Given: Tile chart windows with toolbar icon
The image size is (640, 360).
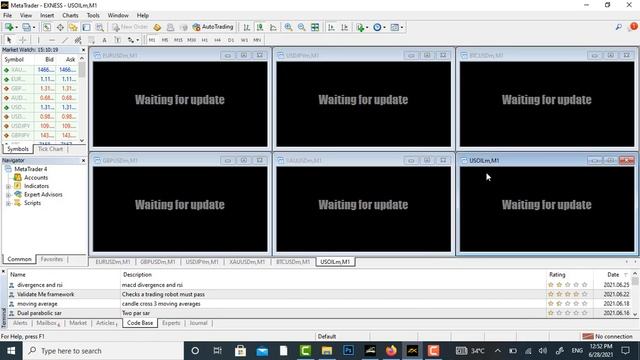Looking at the screenshot, I should pos(315,27).
